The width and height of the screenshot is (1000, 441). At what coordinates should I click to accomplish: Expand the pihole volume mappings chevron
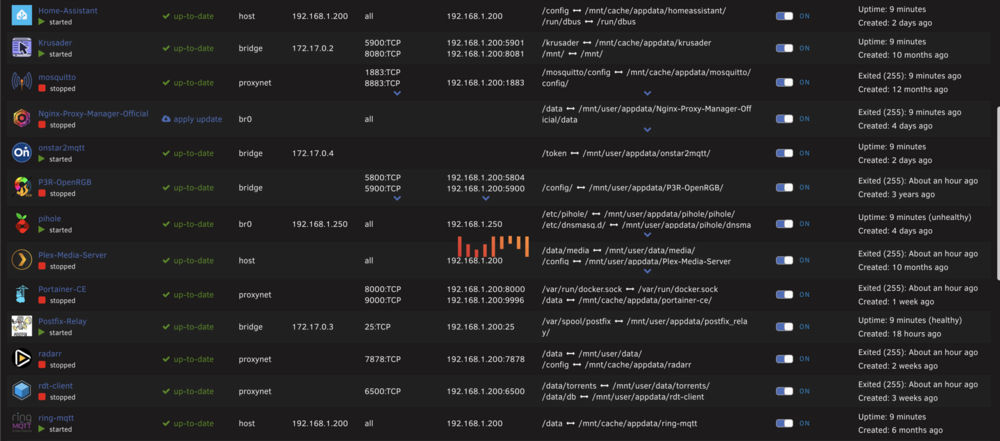(647, 235)
